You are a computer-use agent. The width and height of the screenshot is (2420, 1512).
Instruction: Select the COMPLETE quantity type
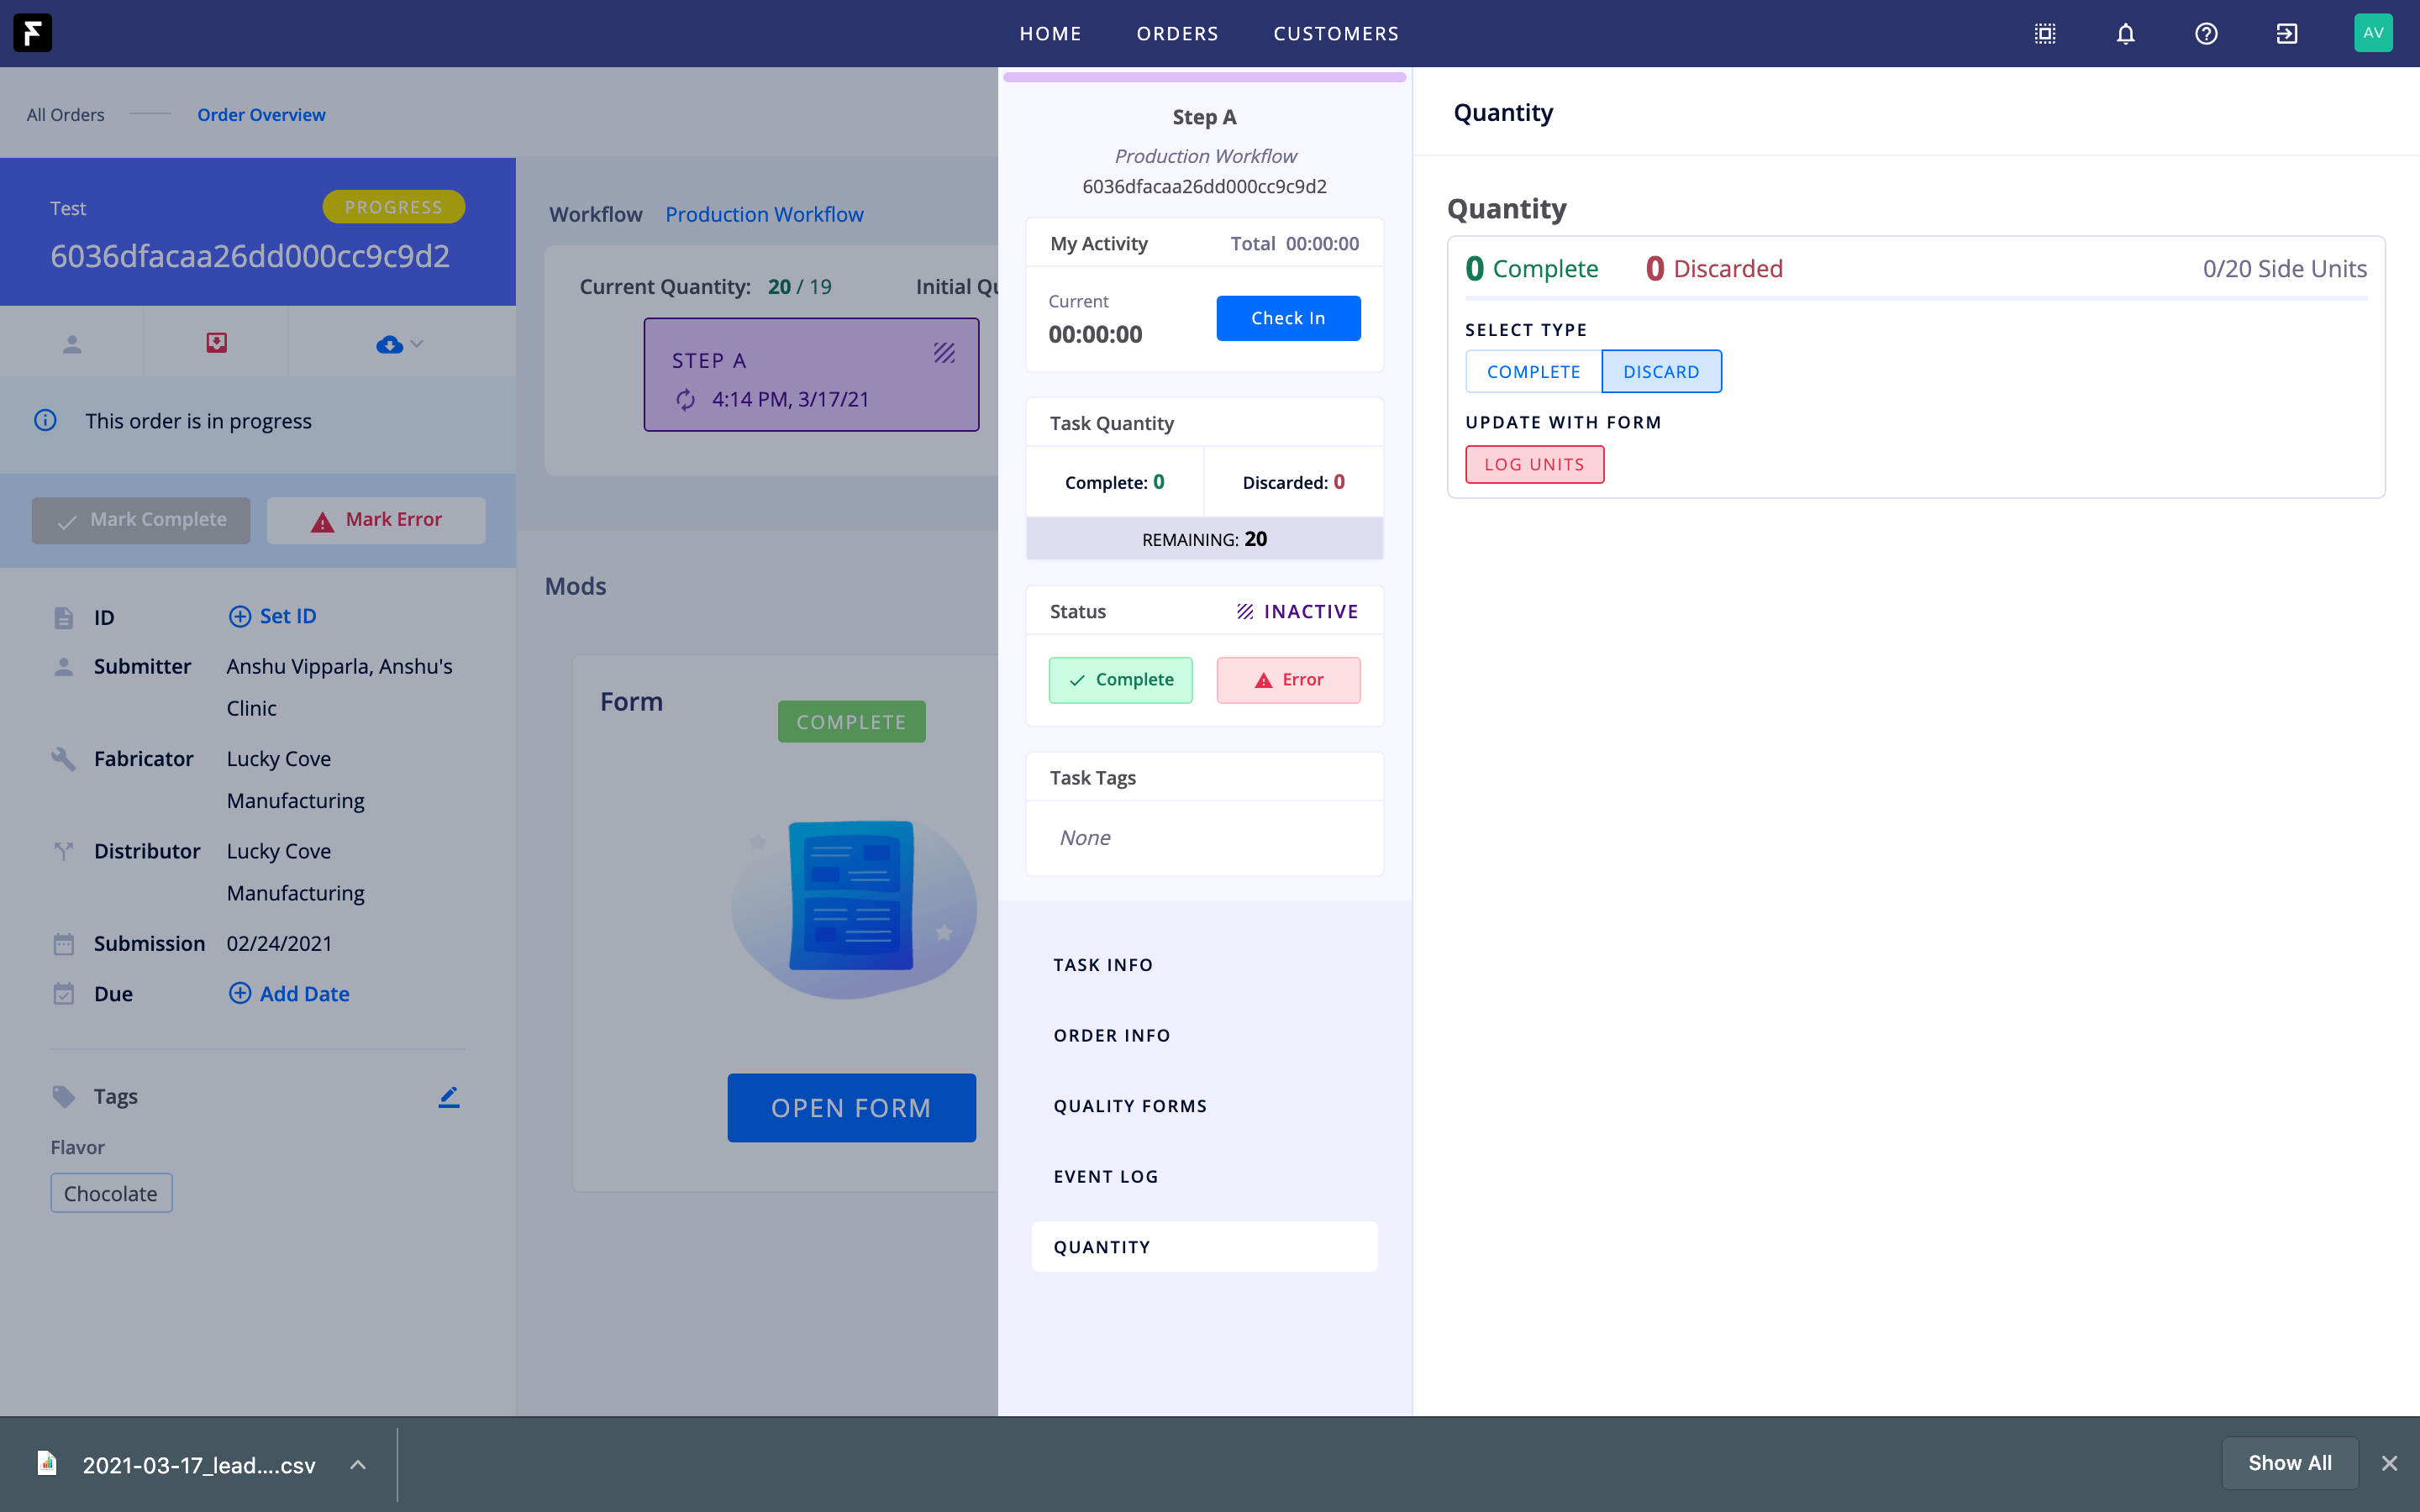1533,372
